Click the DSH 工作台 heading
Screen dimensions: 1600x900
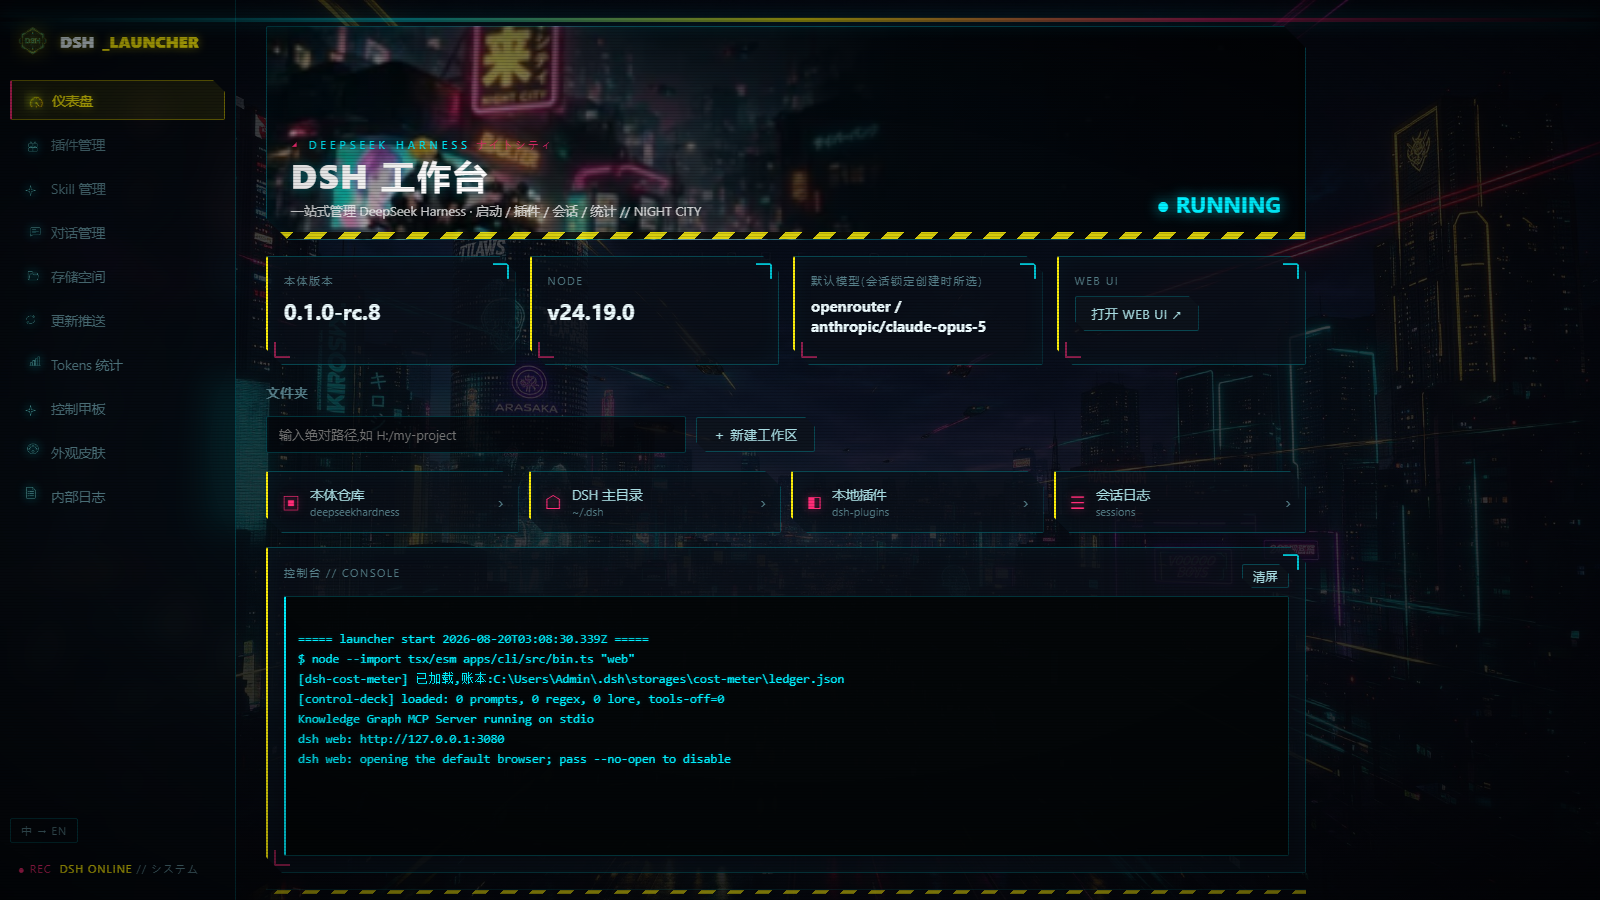pyautogui.click(x=389, y=178)
